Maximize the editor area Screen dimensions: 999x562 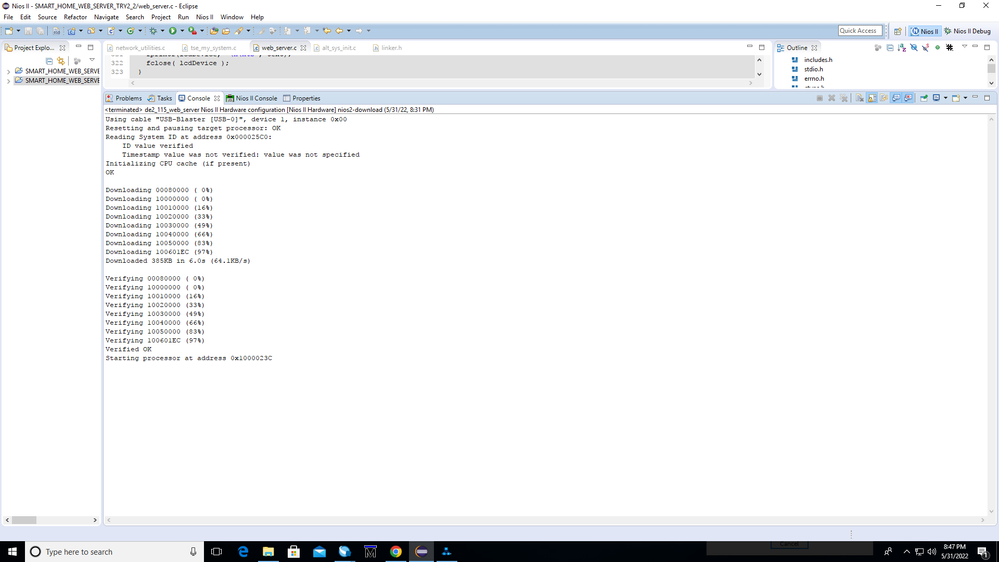(x=761, y=47)
